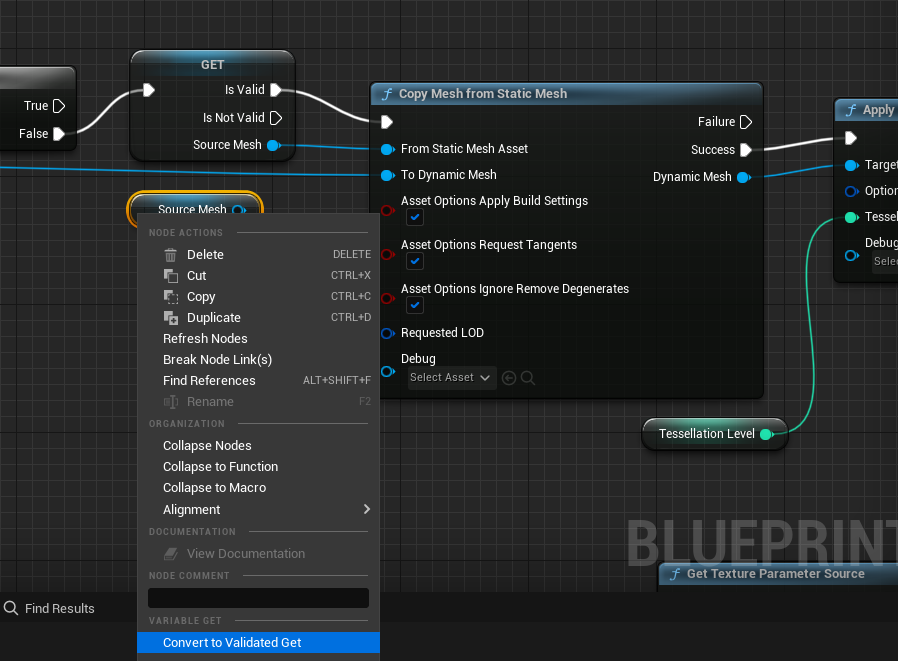
Task: Click the From Static Mesh Asset pin
Action: [388, 149]
